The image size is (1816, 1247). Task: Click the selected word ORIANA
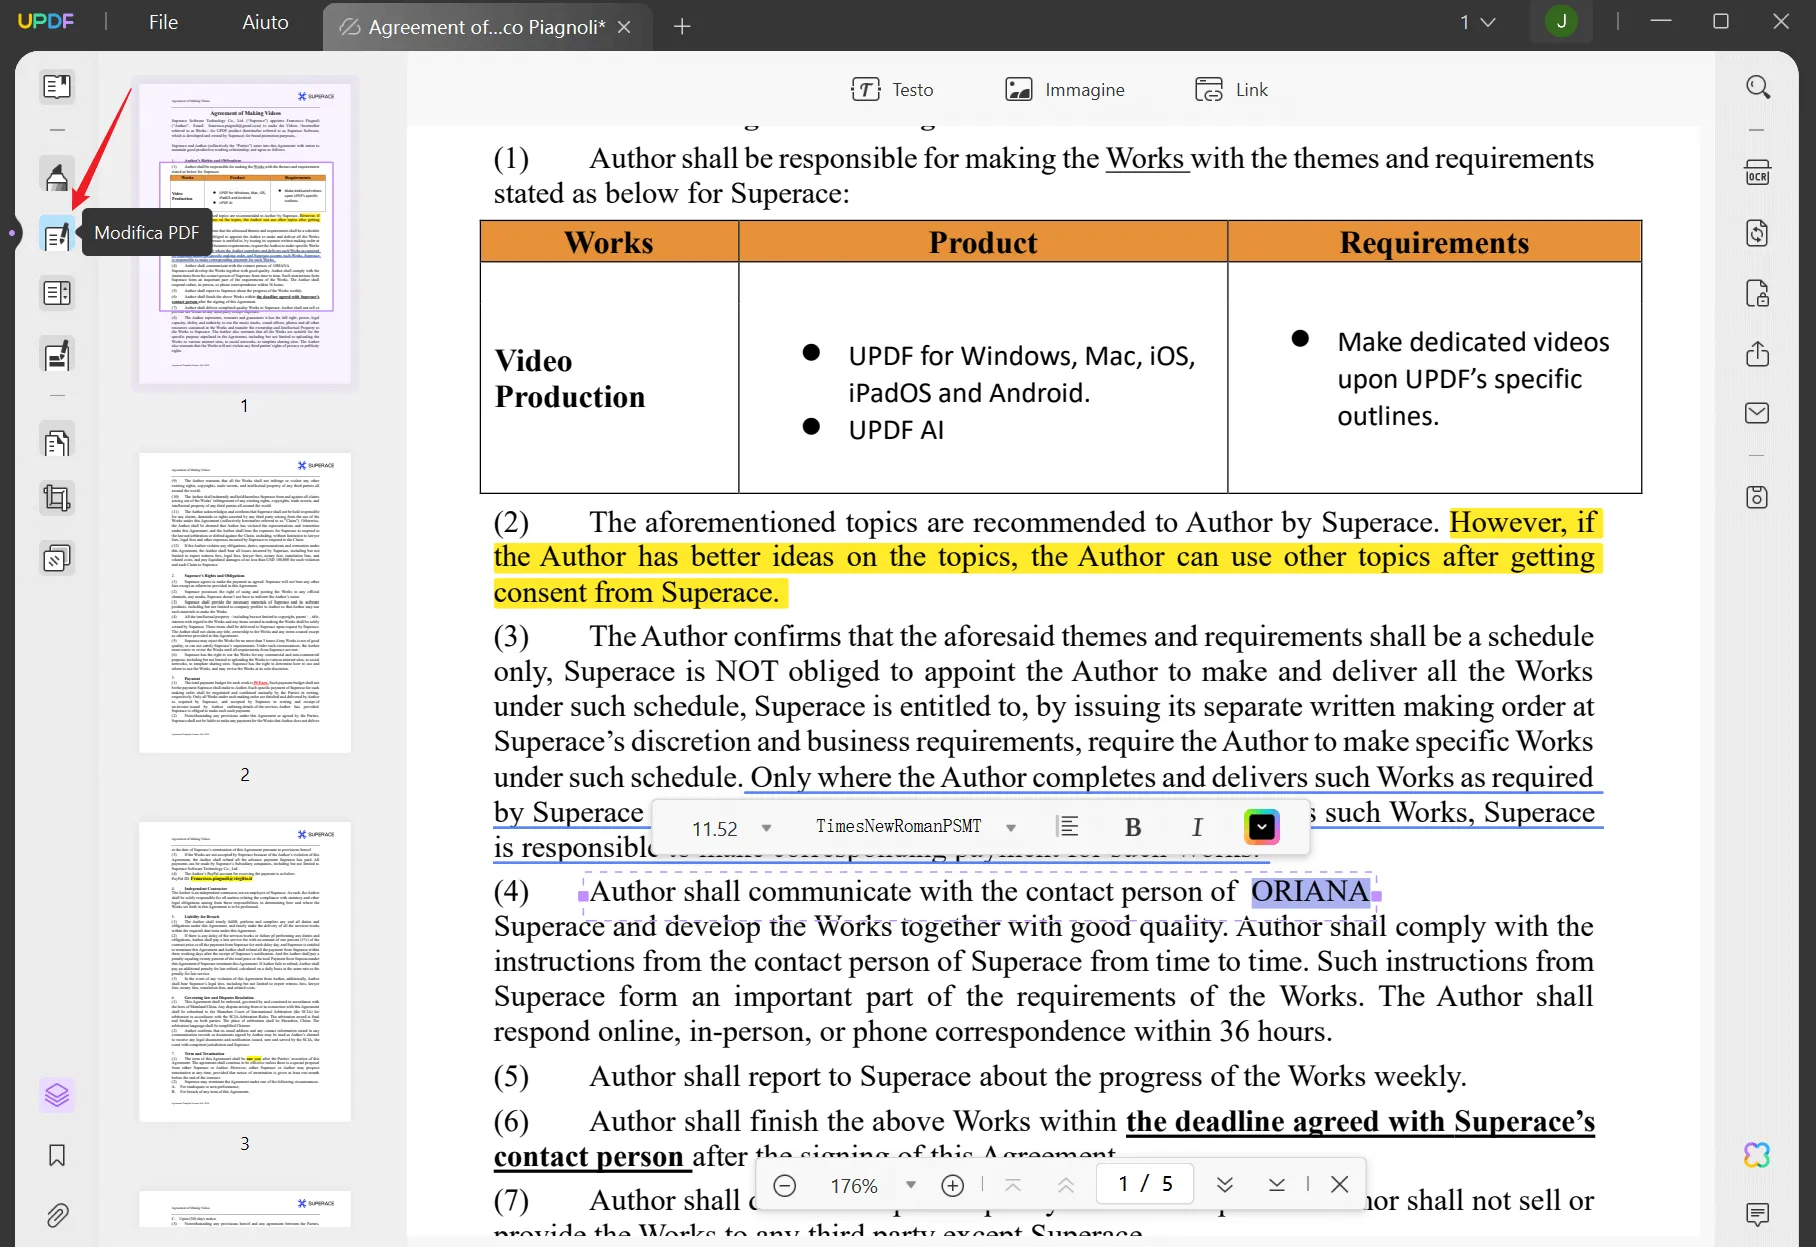[1310, 891]
